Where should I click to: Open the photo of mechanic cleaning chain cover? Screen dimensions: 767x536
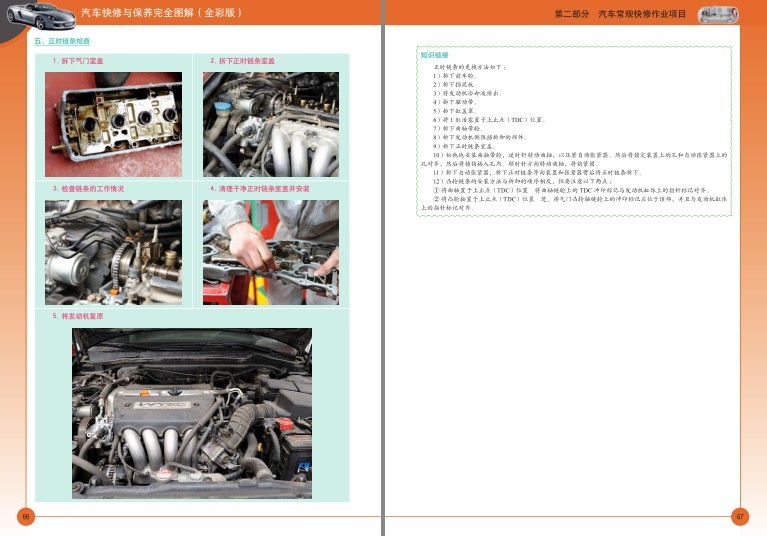coord(271,252)
